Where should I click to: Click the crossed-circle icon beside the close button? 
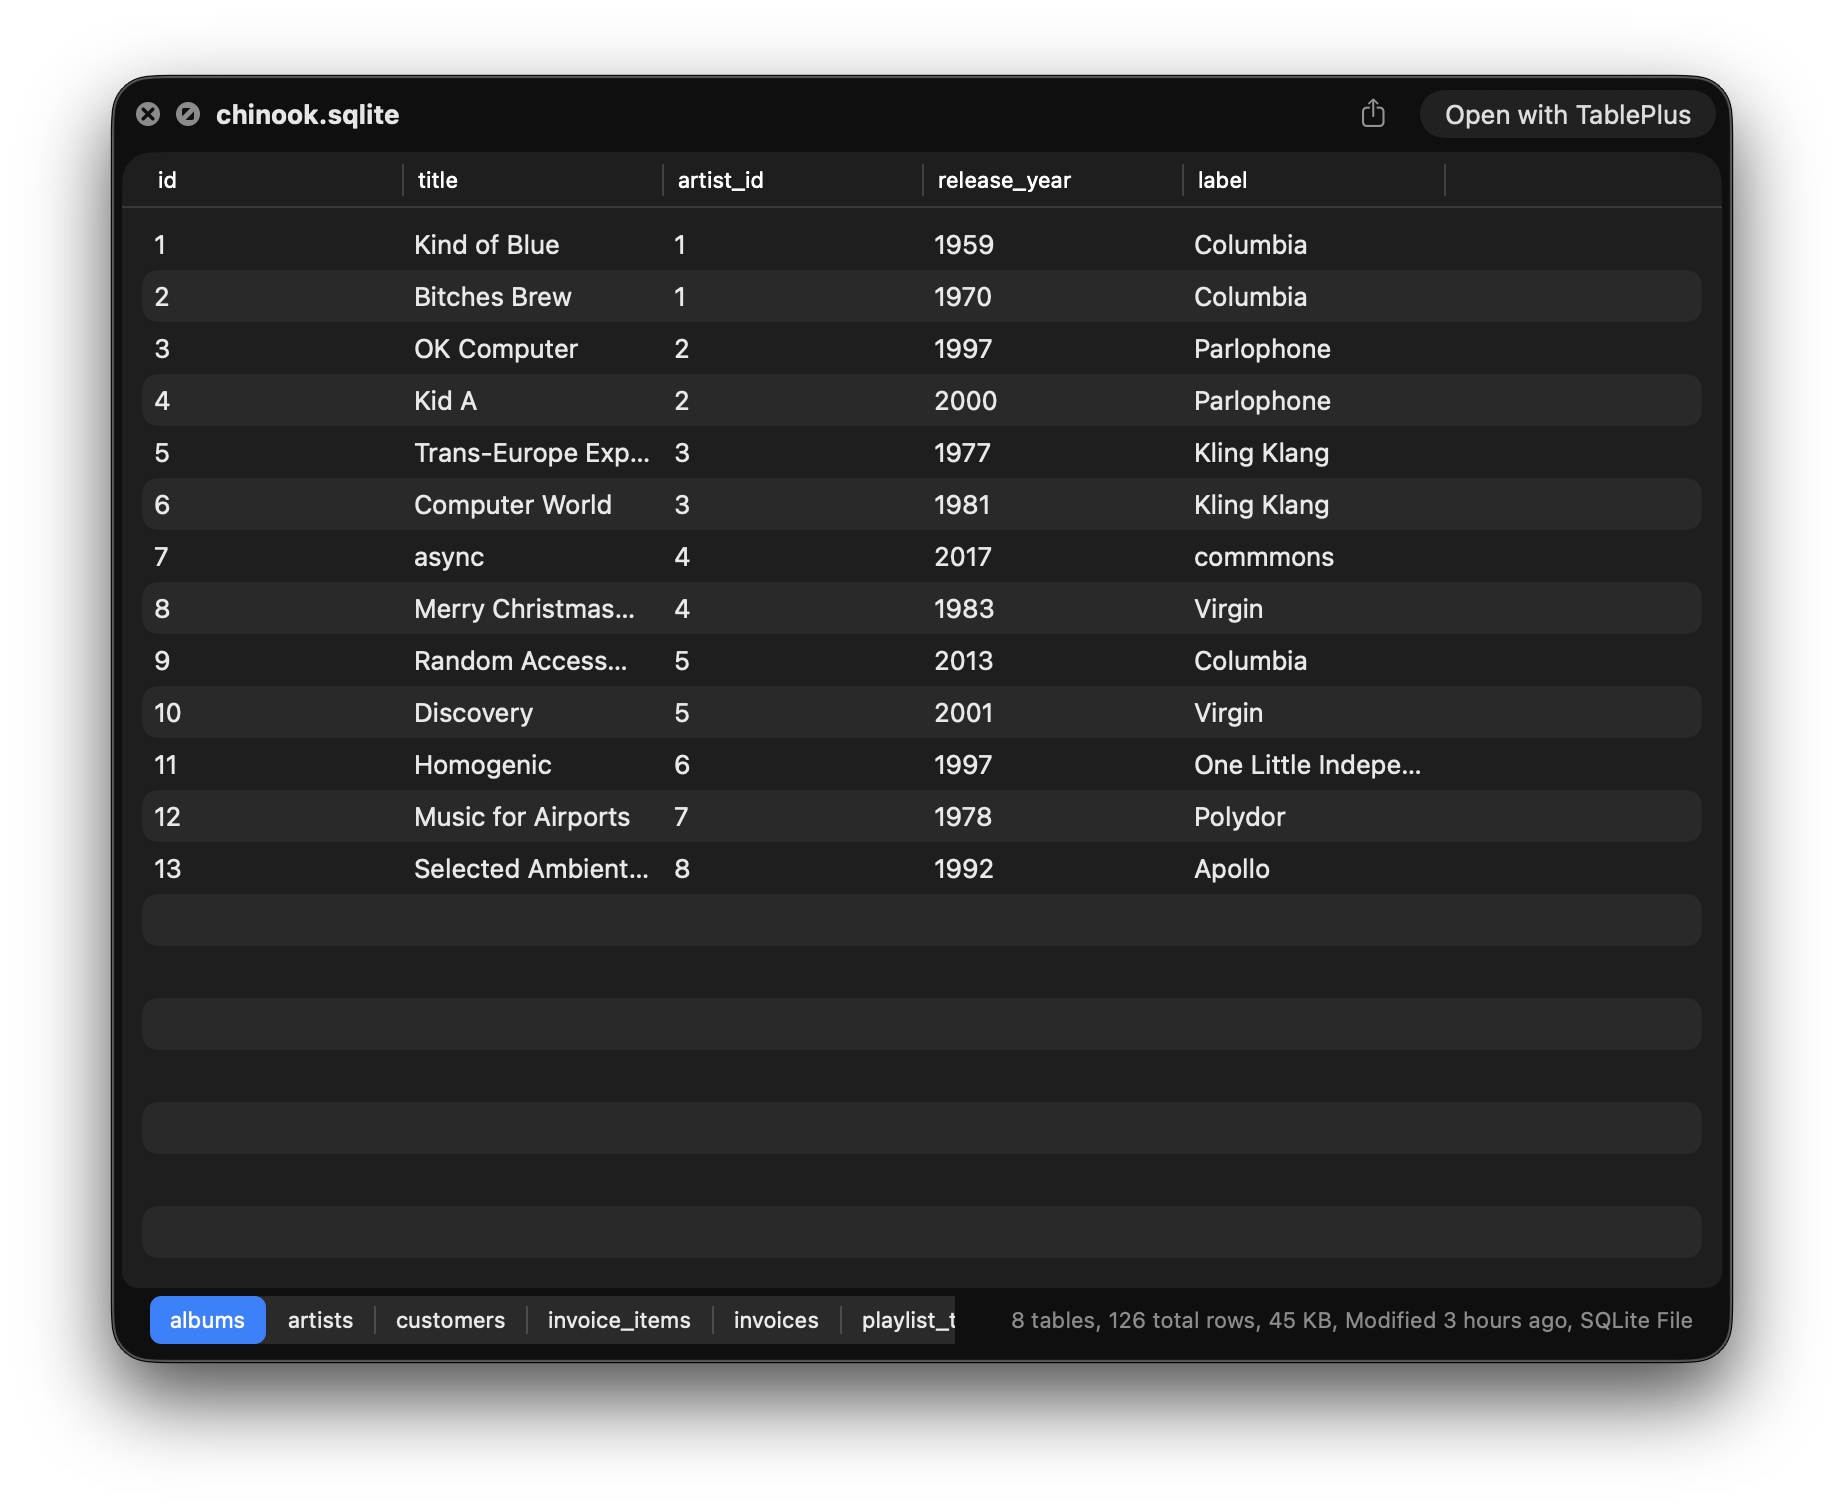pyautogui.click(x=189, y=114)
